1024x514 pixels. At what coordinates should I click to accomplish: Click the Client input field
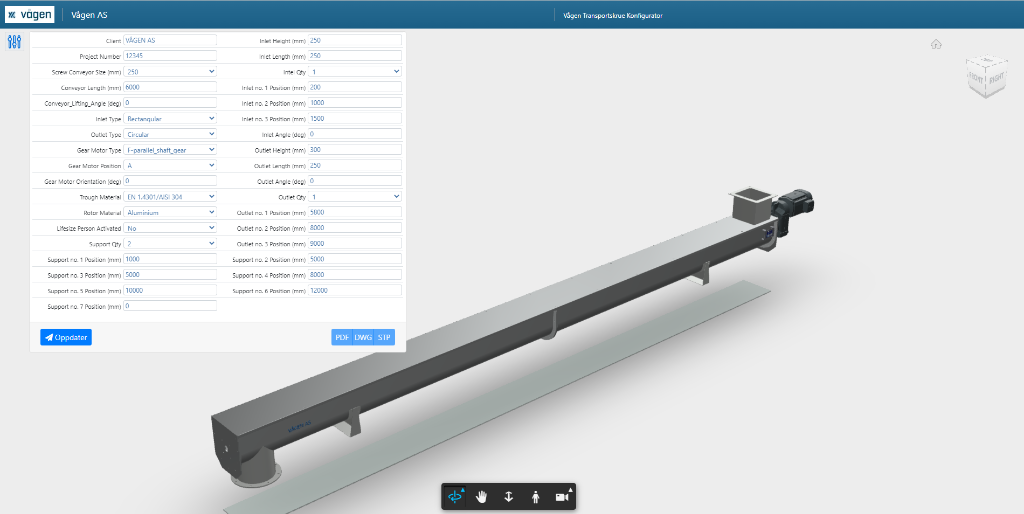(x=170, y=40)
